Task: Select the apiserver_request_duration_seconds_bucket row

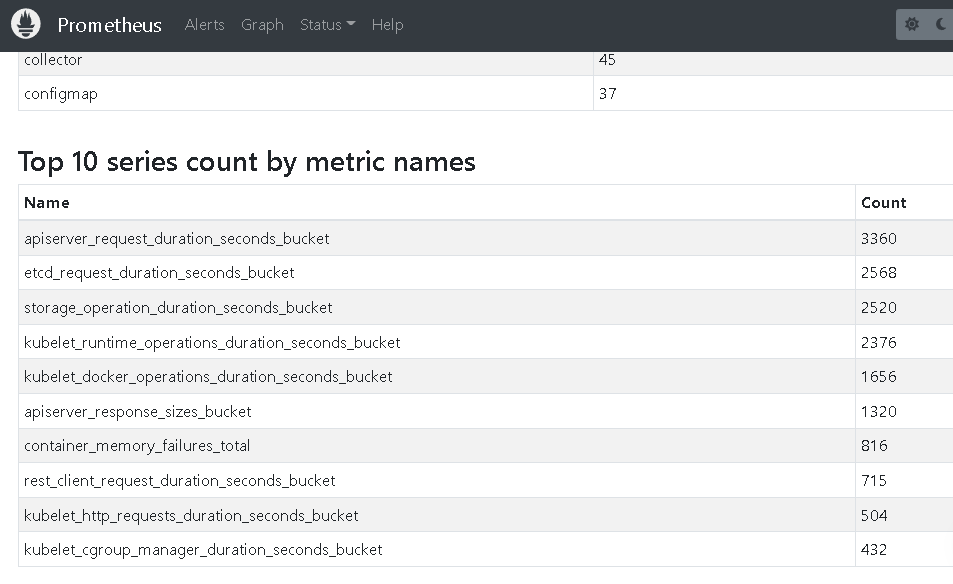Action: click(x=176, y=238)
